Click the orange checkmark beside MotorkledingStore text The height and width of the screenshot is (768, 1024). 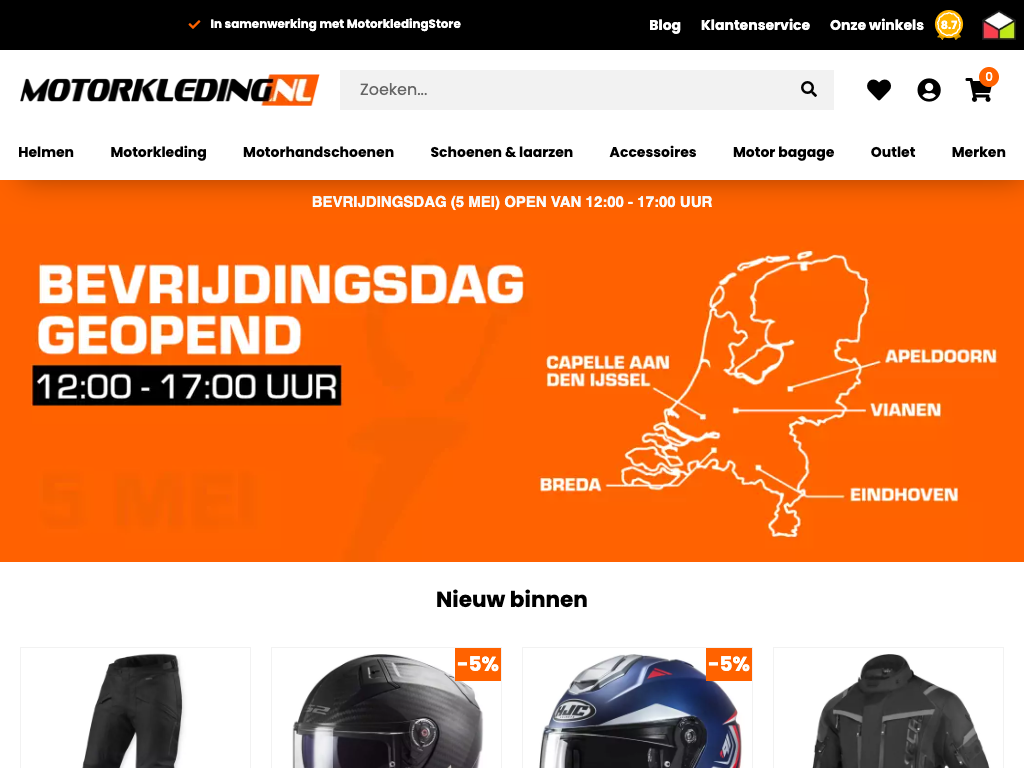click(x=194, y=24)
